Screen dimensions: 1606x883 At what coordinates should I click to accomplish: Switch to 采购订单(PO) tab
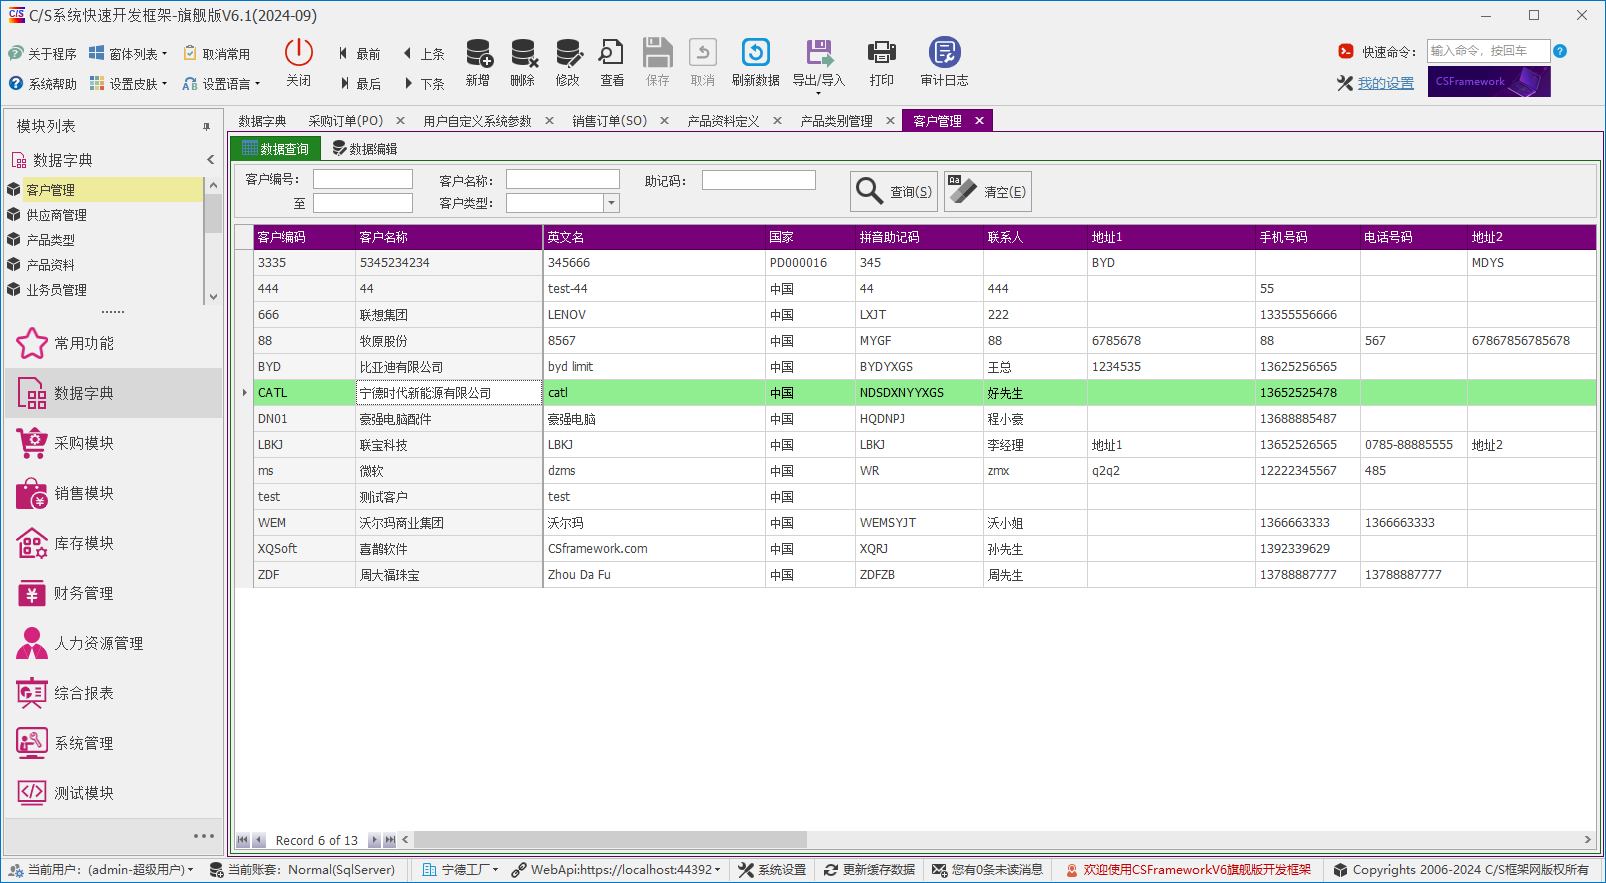tap(345, 121)
